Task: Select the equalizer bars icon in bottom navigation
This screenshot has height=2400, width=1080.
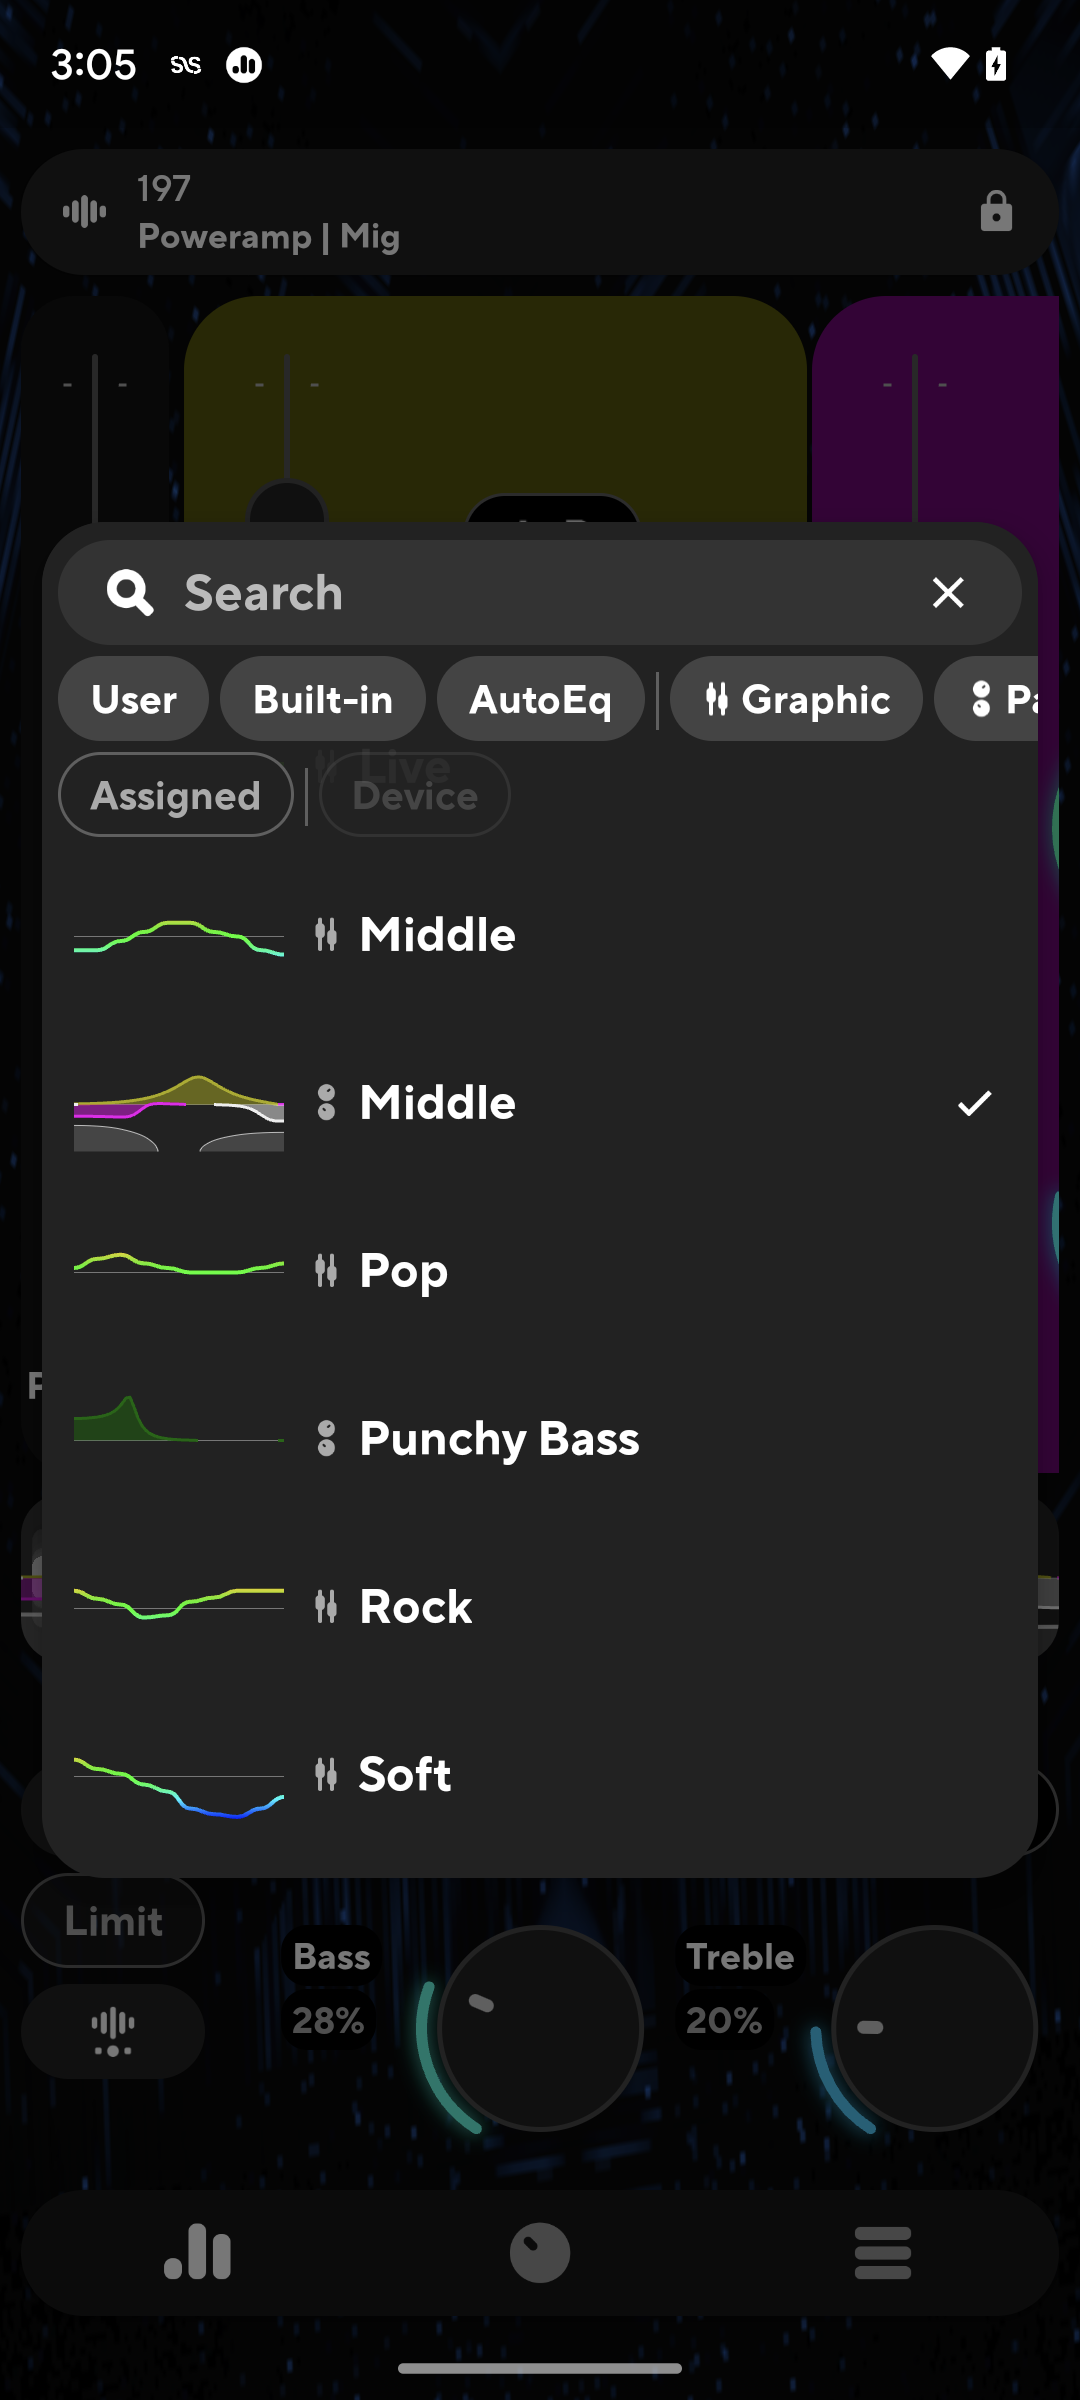Action: coord(197,2252)
